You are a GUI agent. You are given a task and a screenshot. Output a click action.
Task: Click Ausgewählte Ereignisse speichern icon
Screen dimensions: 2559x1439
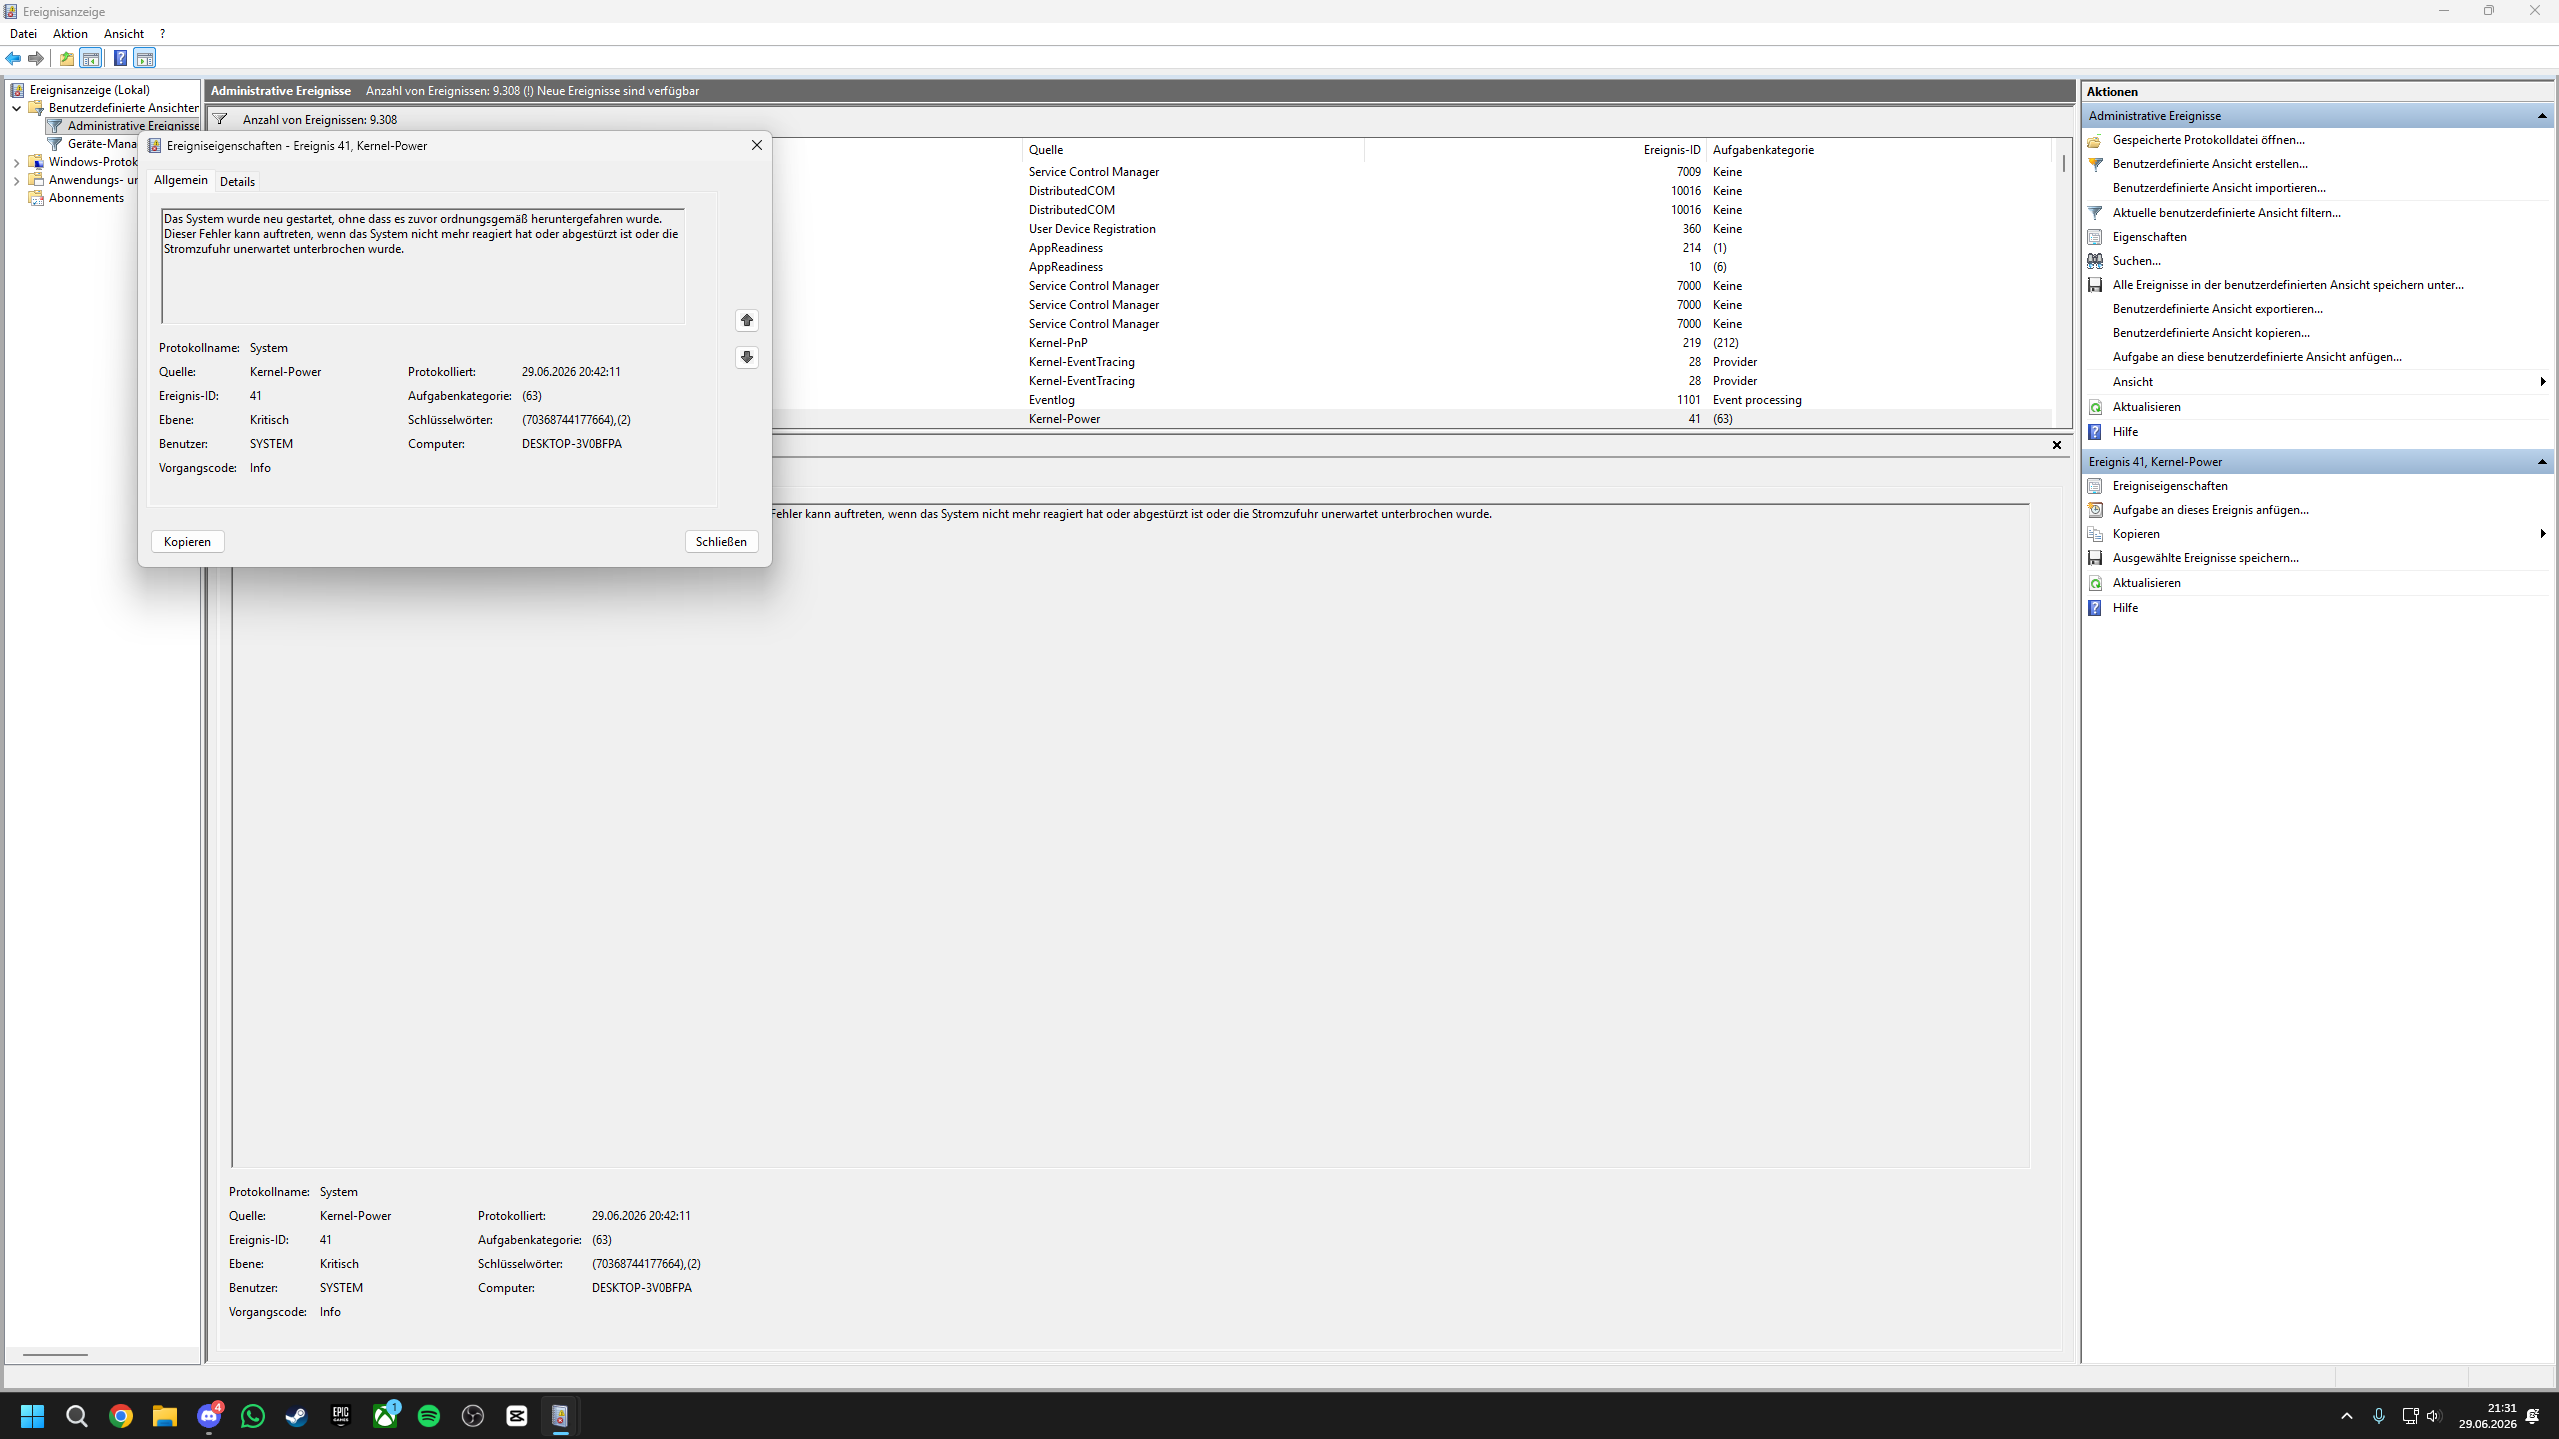pyautogui.click(x=2095, y=558)
